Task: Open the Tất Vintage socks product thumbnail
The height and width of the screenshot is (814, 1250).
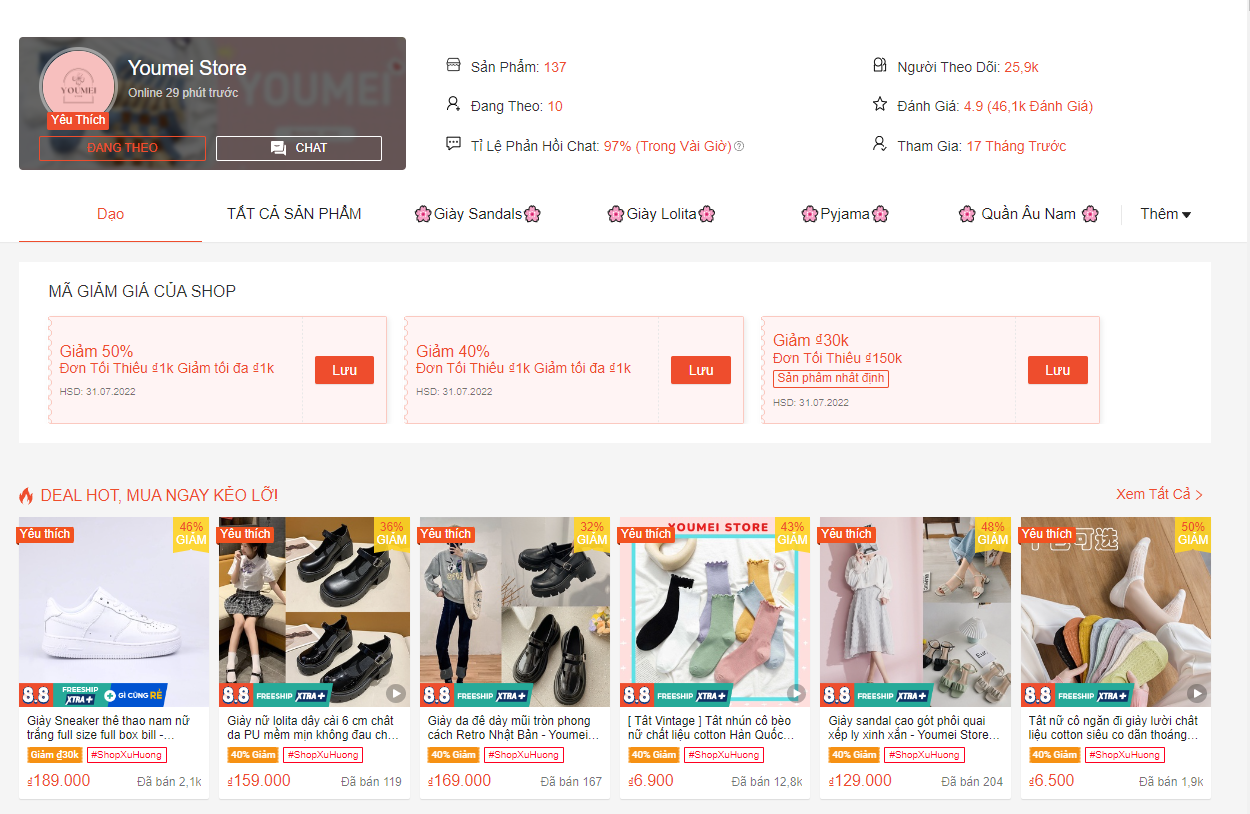Action: coord(714,610)
